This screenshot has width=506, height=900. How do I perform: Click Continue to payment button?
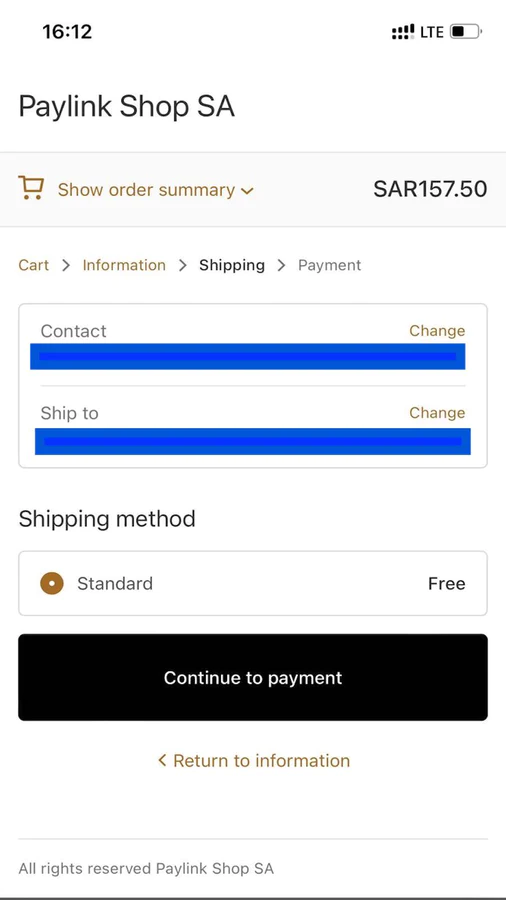[253, 677]
